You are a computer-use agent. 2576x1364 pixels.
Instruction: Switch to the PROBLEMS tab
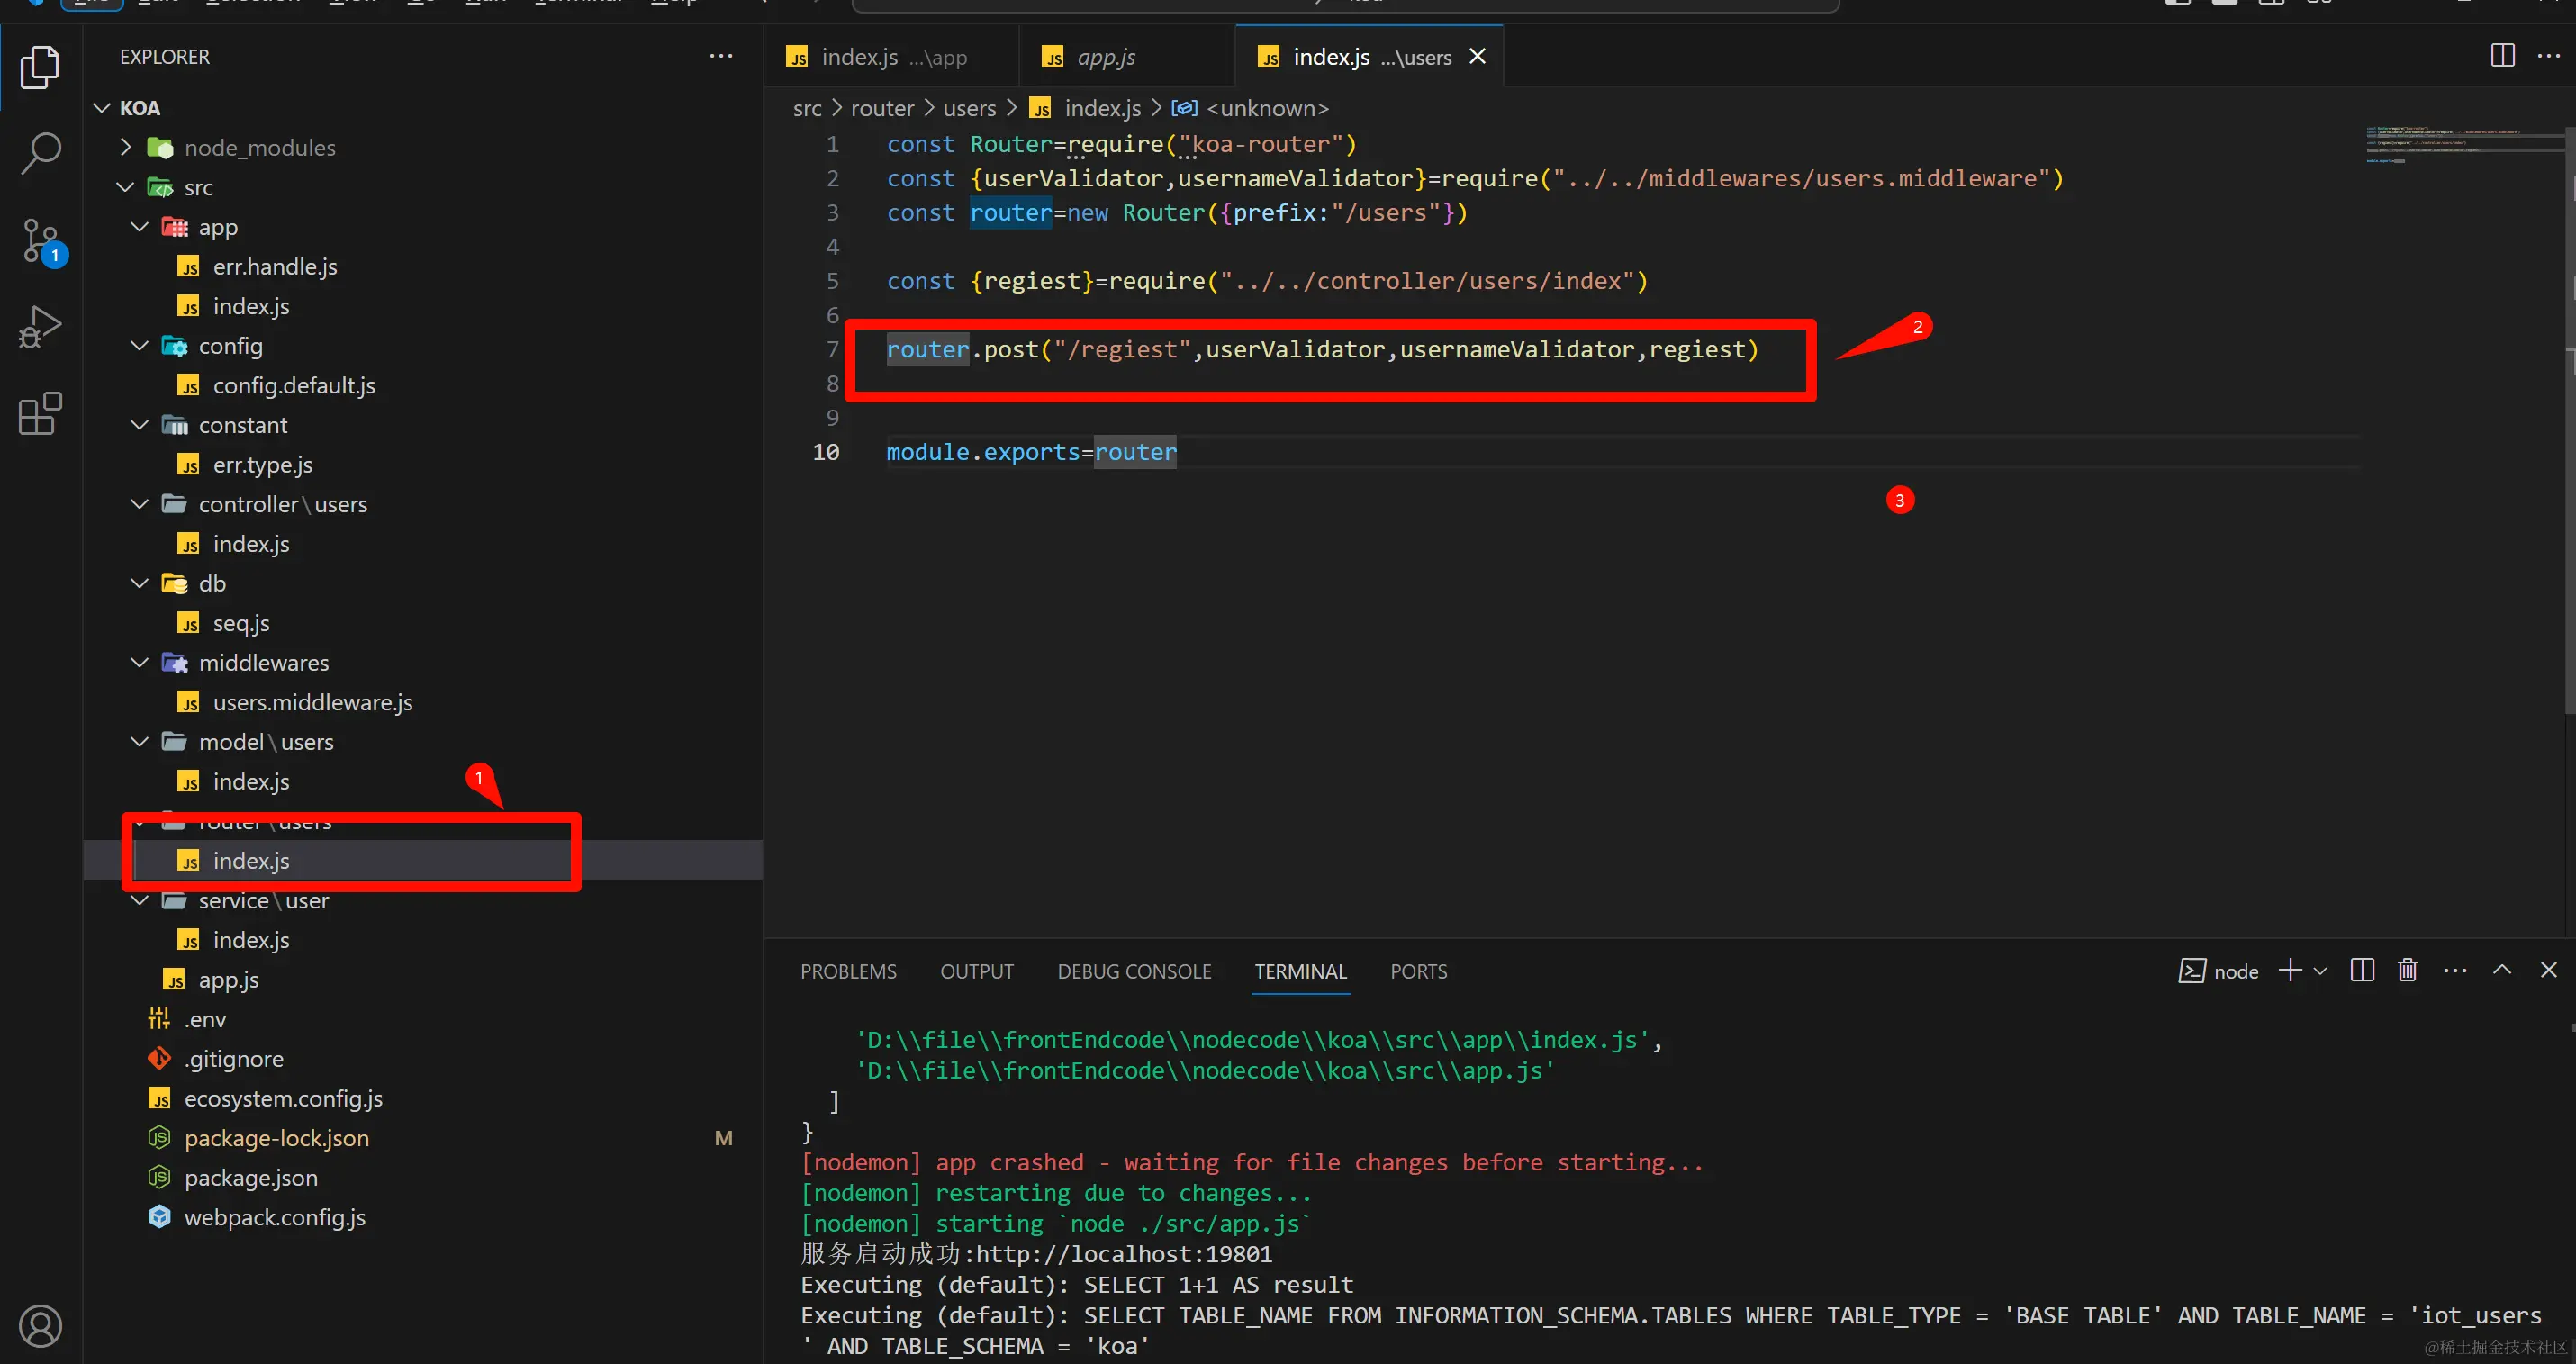(x=848, y=971)
